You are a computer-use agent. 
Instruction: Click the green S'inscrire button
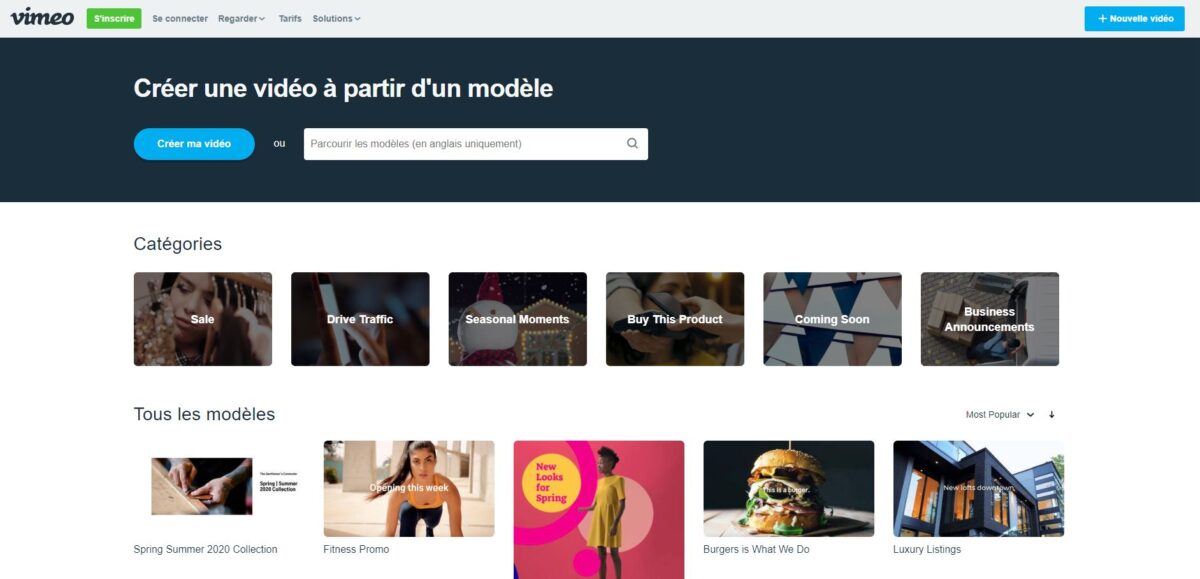click(114, 18)
